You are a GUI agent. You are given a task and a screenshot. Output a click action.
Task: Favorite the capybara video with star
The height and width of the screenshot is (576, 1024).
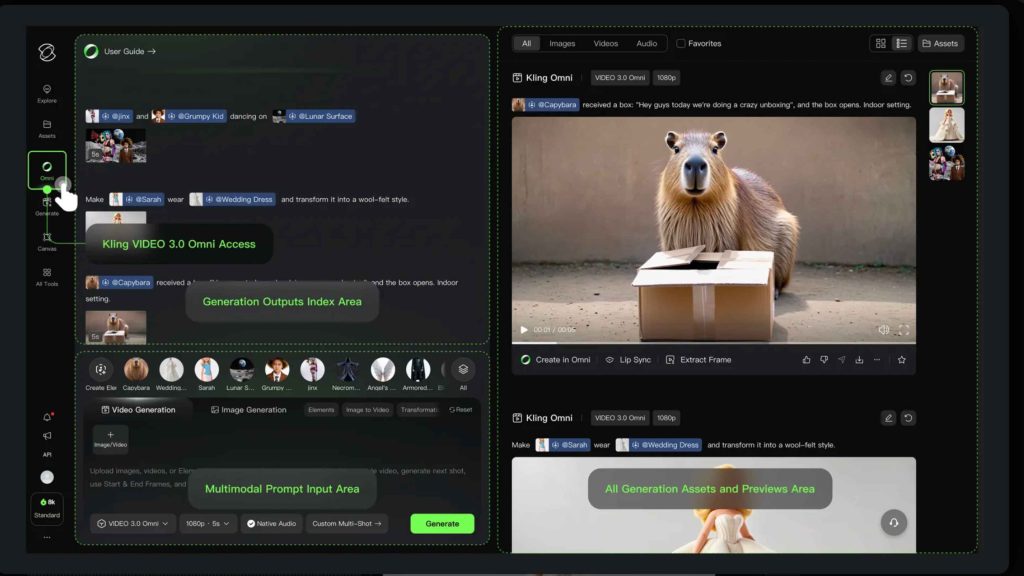click(x=902, y=360)
